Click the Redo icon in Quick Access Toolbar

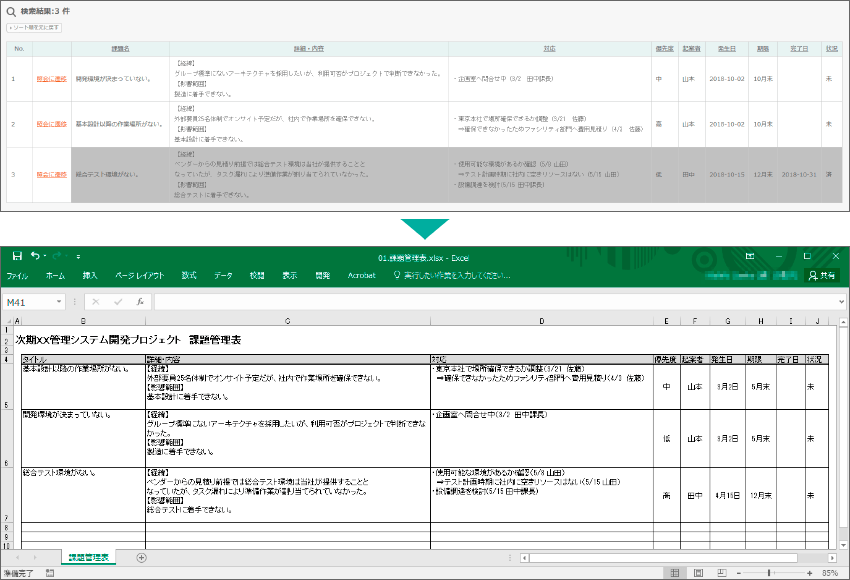point(57,256)
